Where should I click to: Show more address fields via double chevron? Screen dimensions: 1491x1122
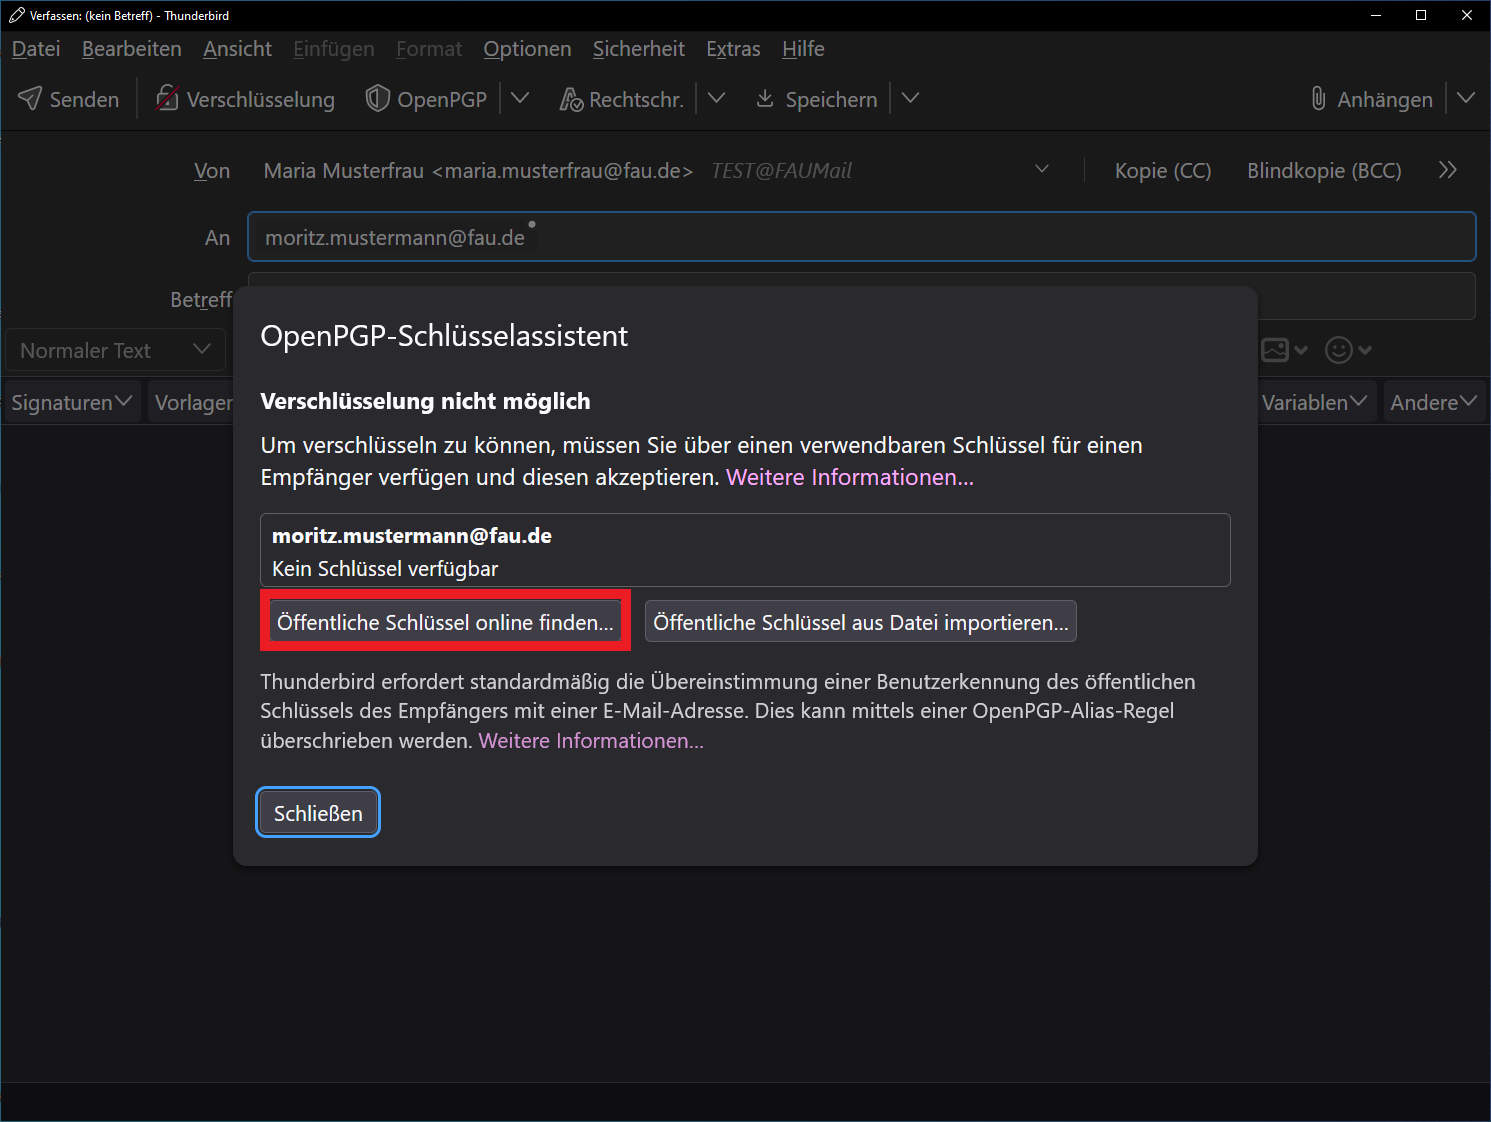(1447, 170)
